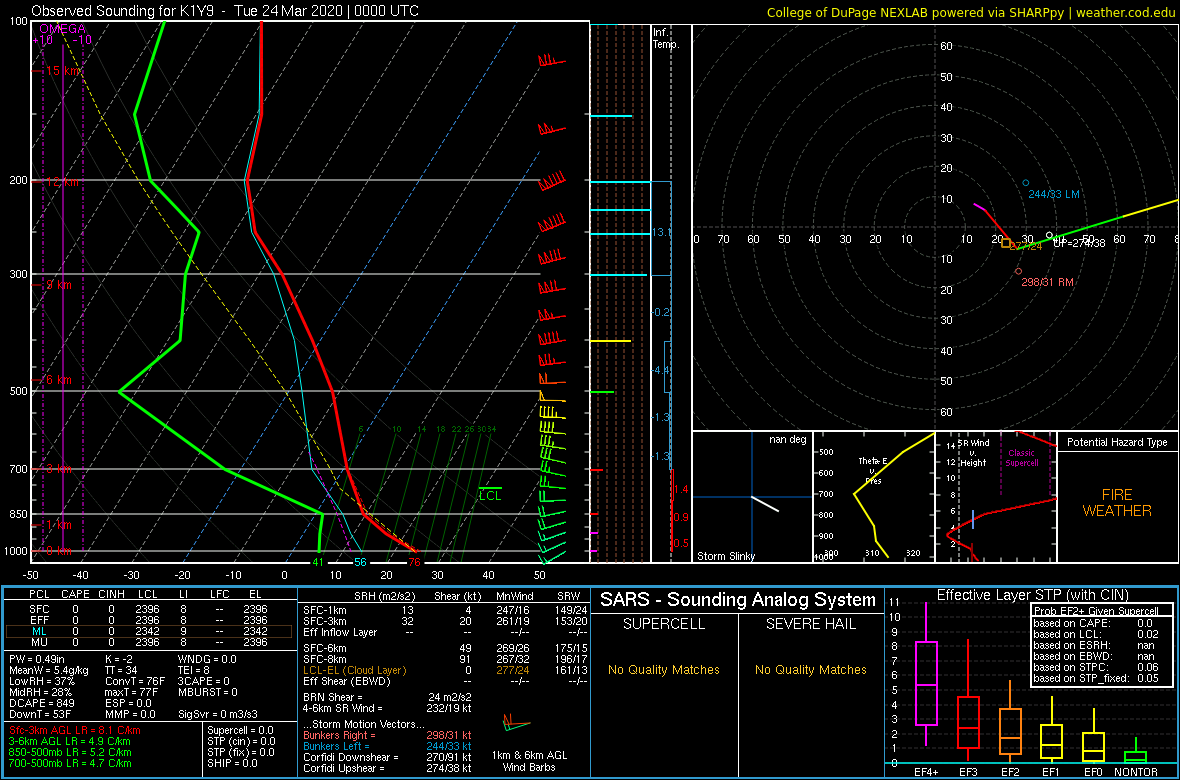Click the Theta E v. Pres label
The image size is (1180, 780).
pos(871,470)
